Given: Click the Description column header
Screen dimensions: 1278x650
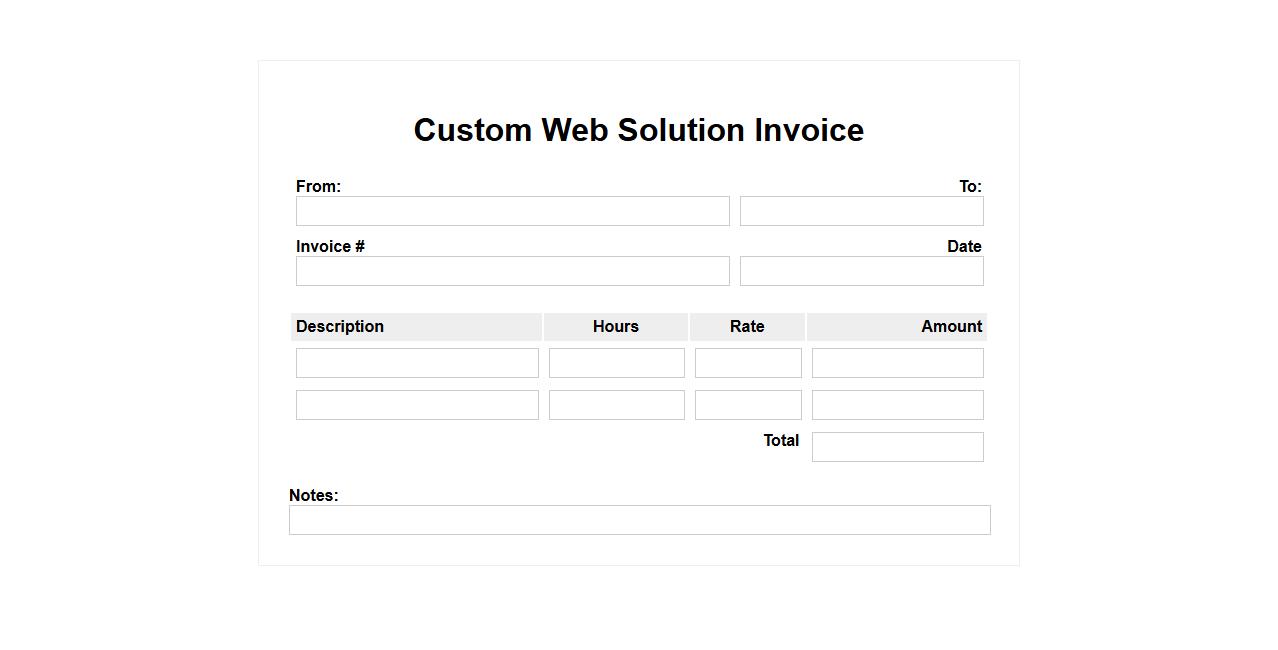Looking at the screenshot, I should click(340, 327).
